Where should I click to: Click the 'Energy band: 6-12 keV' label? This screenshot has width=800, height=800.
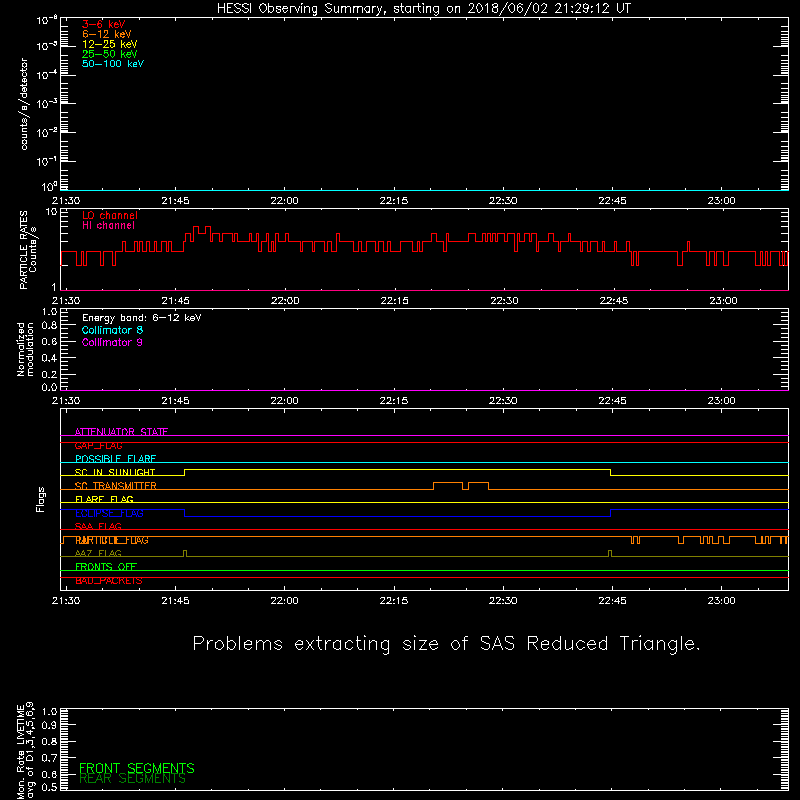pos(141,318)
